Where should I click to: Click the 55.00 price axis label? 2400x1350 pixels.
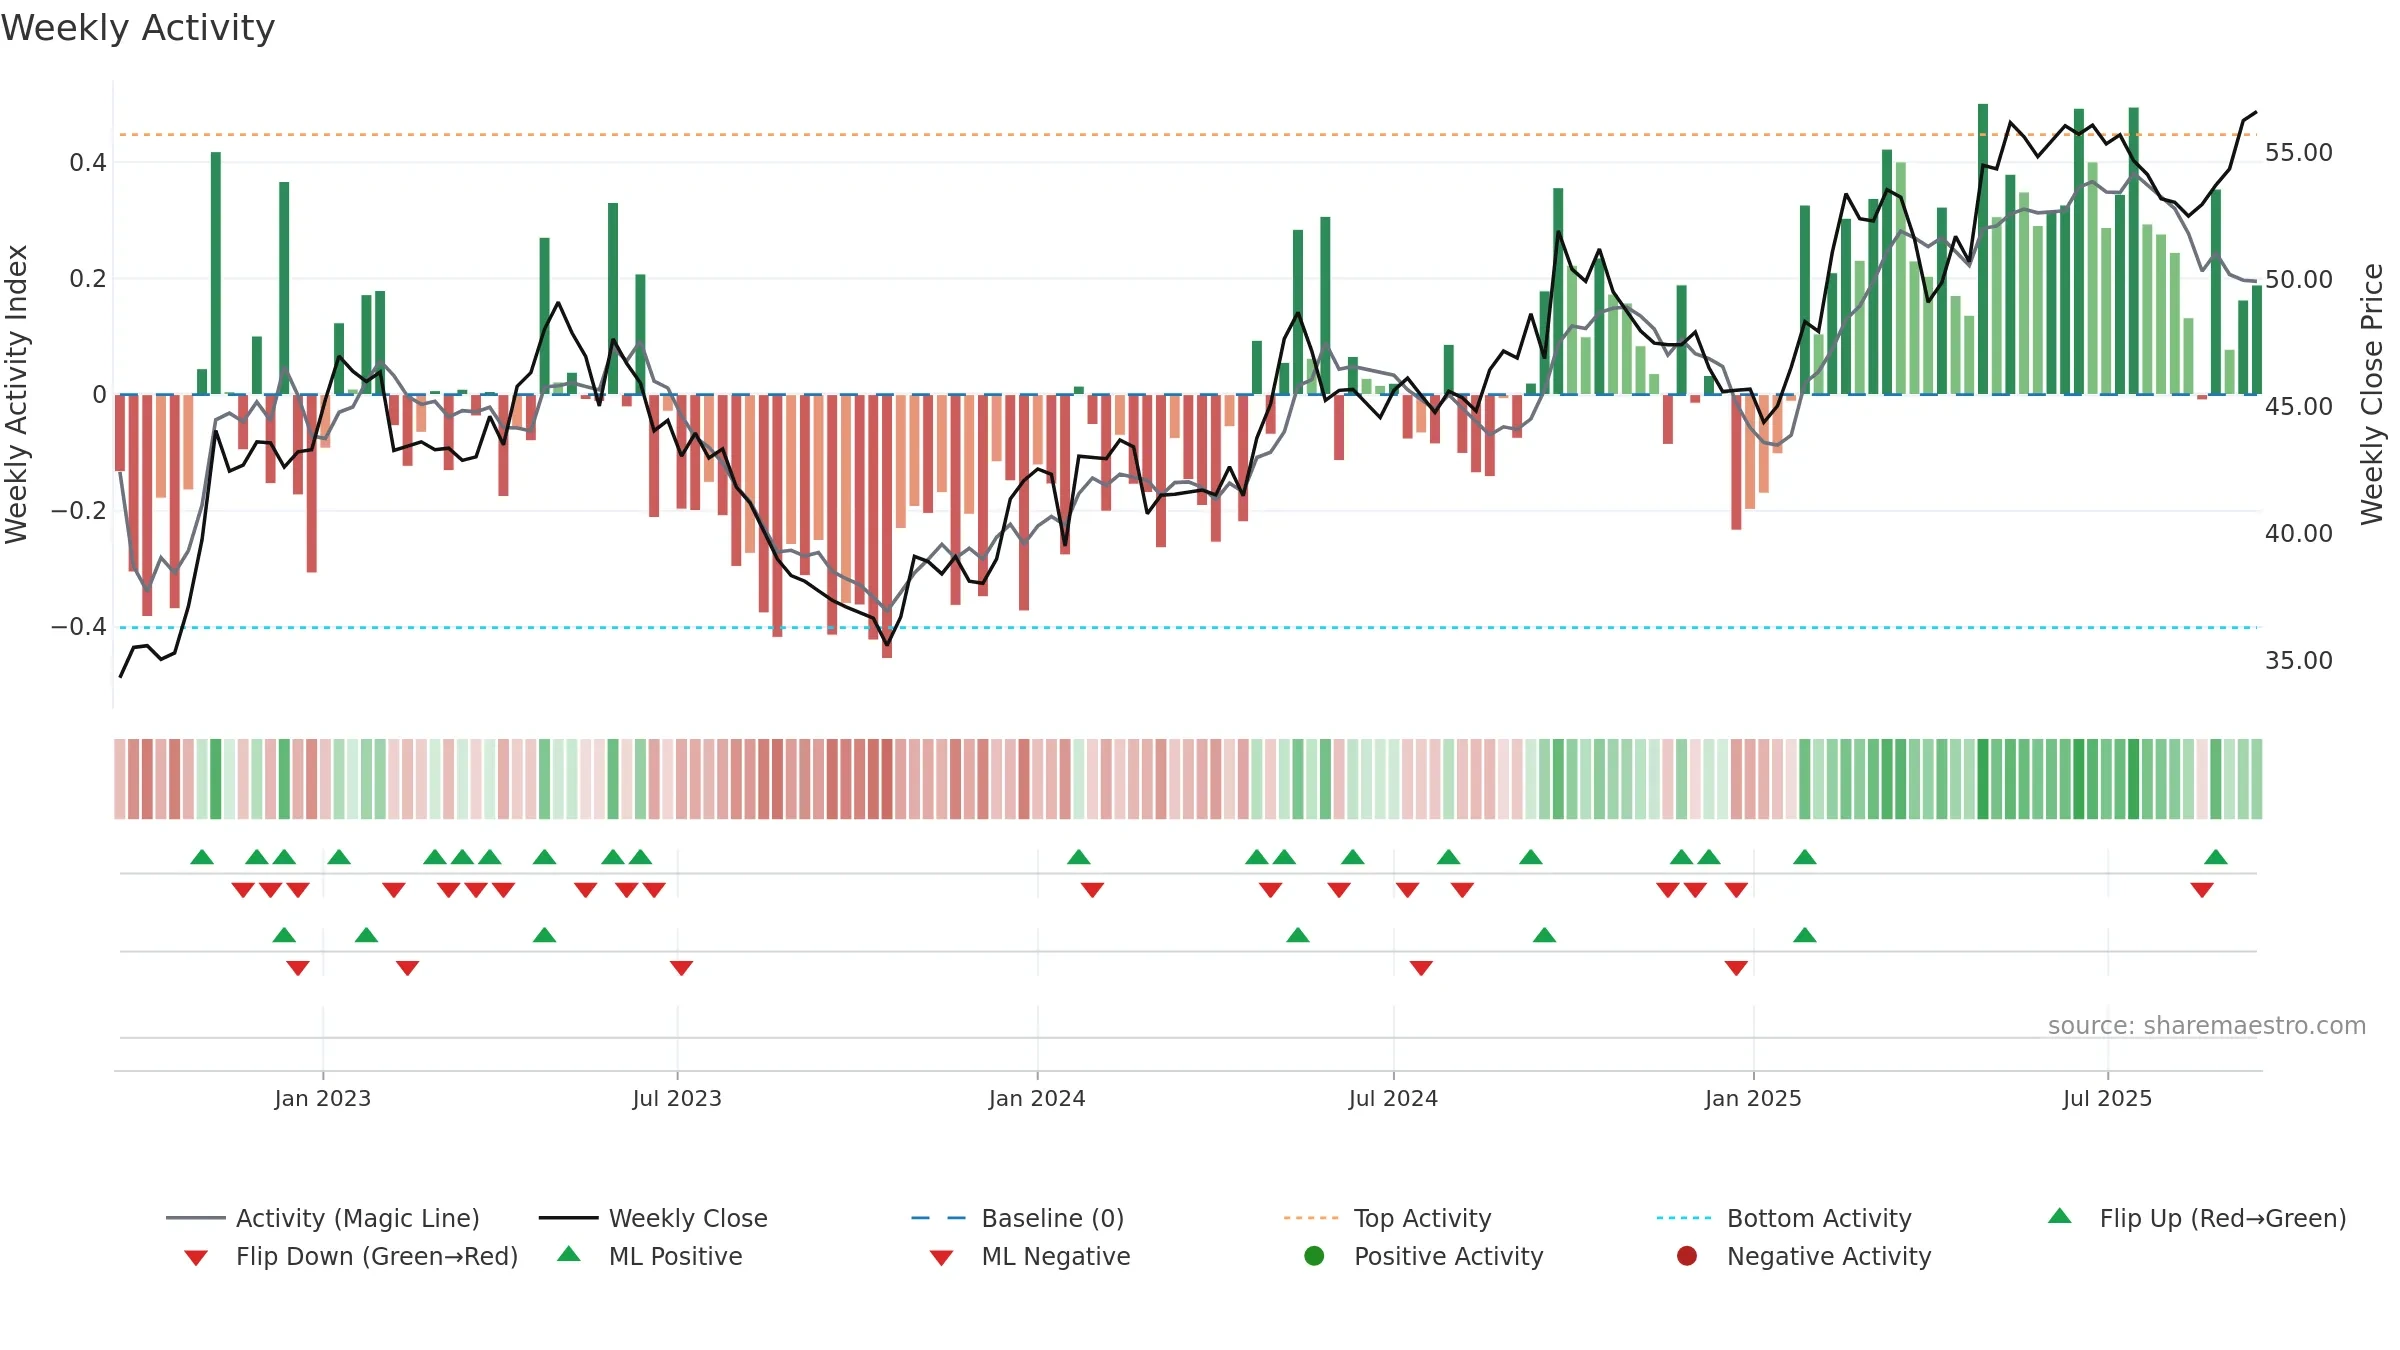tap(2299, 153)
